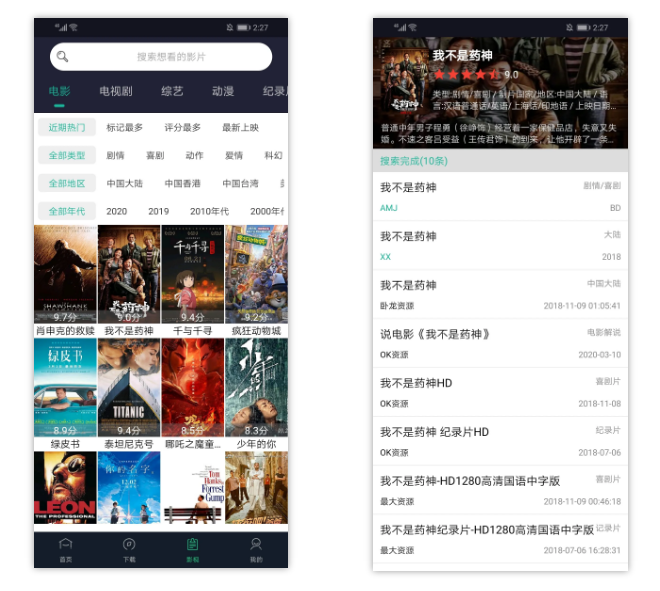Select the 全部年代 year filter
The image size is (660, 591).
point(67,211)
